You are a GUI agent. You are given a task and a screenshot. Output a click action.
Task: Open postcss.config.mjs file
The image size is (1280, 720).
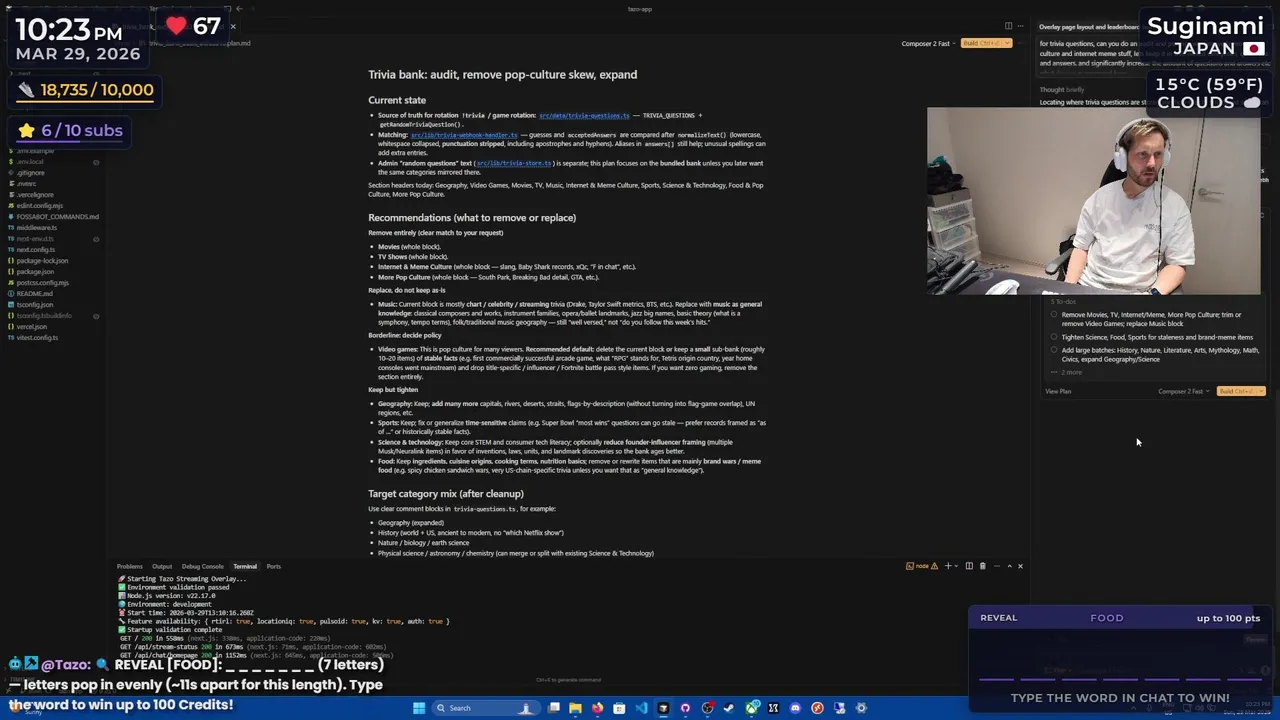click(42, 282)
